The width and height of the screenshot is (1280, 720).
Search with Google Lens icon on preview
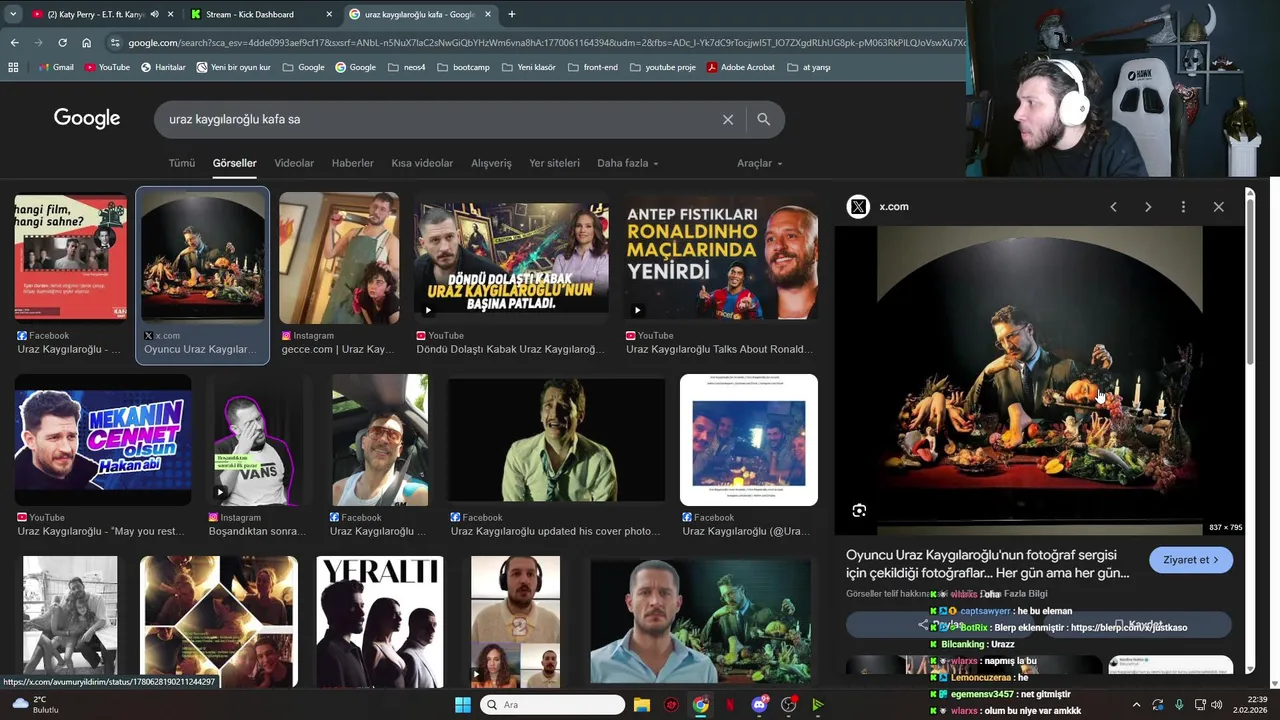[x=859, y=511]
